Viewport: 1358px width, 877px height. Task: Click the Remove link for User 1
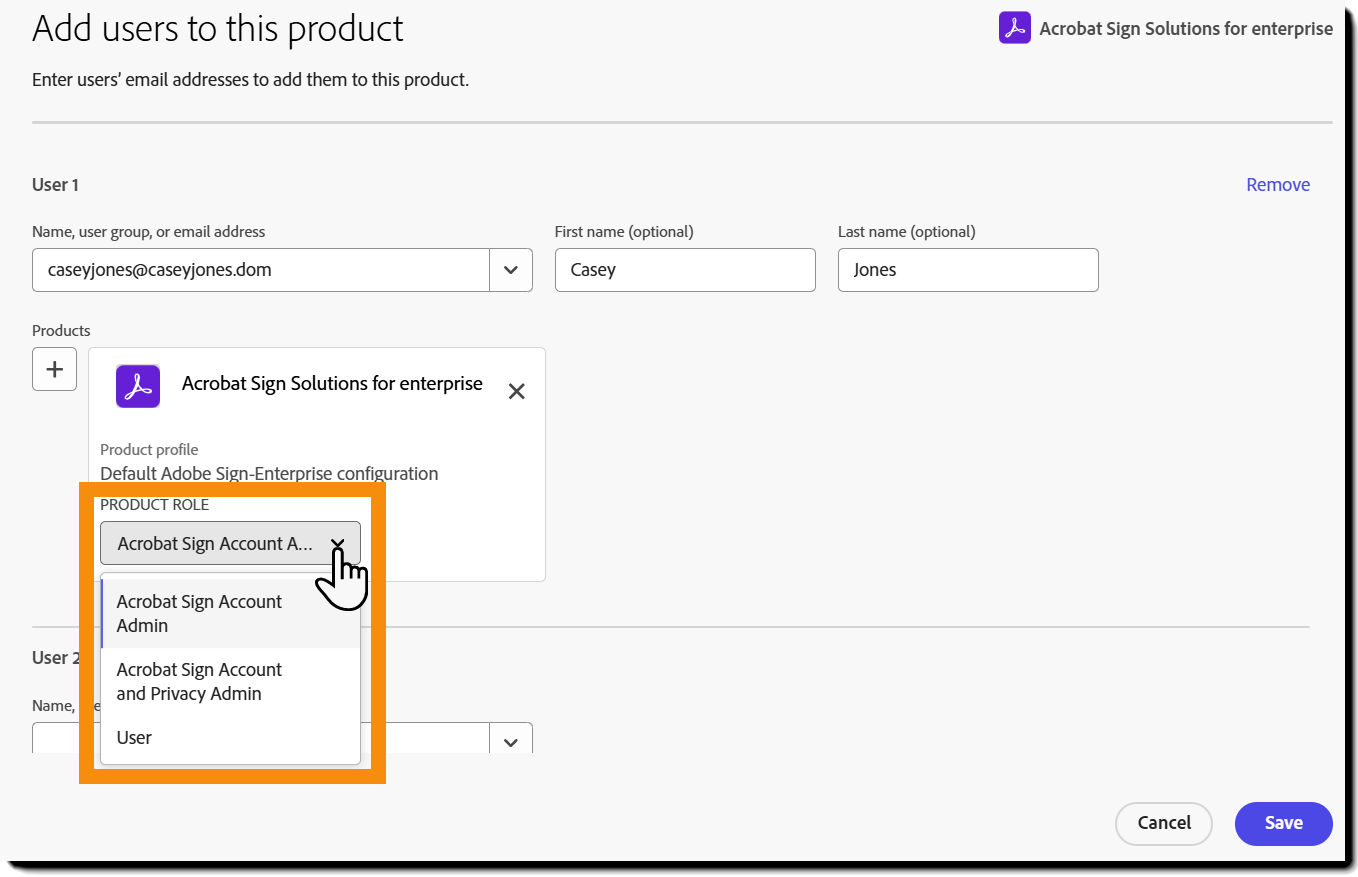click(1278, 184)
